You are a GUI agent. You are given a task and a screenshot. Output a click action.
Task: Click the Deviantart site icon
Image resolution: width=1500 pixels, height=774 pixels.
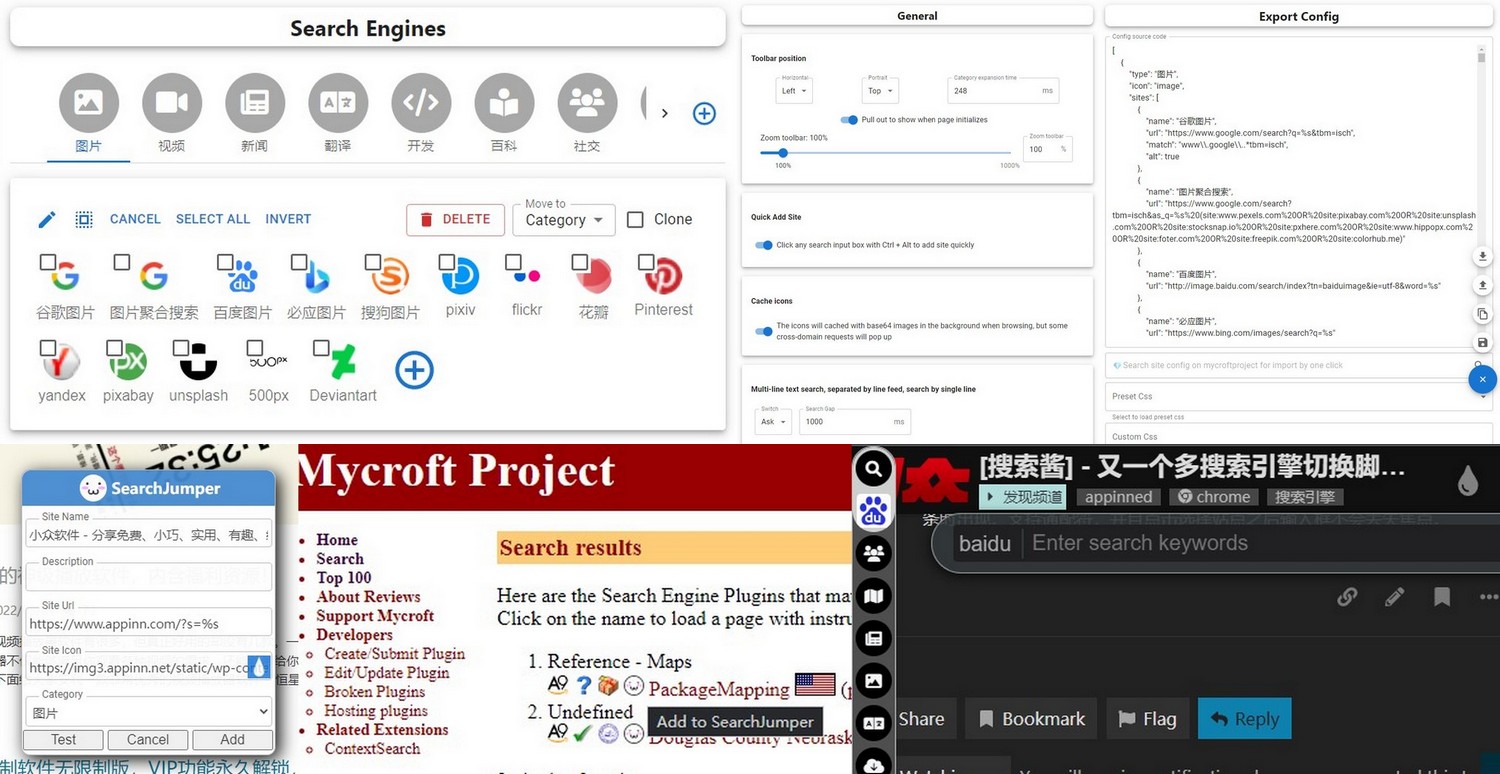tap(343, 361)
